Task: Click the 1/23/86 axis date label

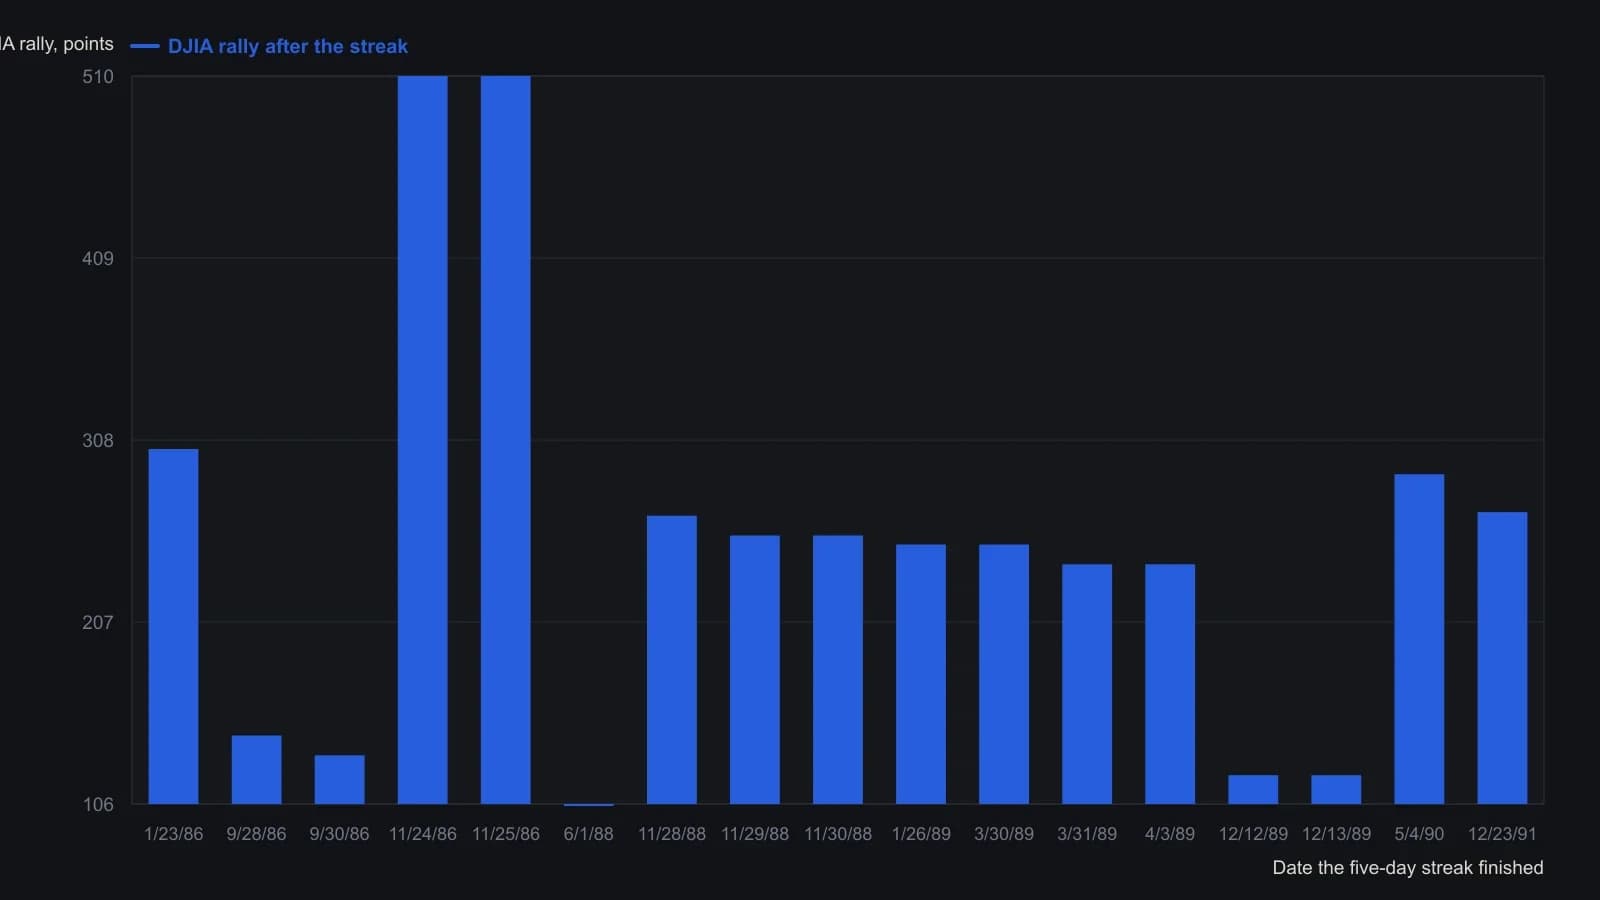Action: [173, 834]
